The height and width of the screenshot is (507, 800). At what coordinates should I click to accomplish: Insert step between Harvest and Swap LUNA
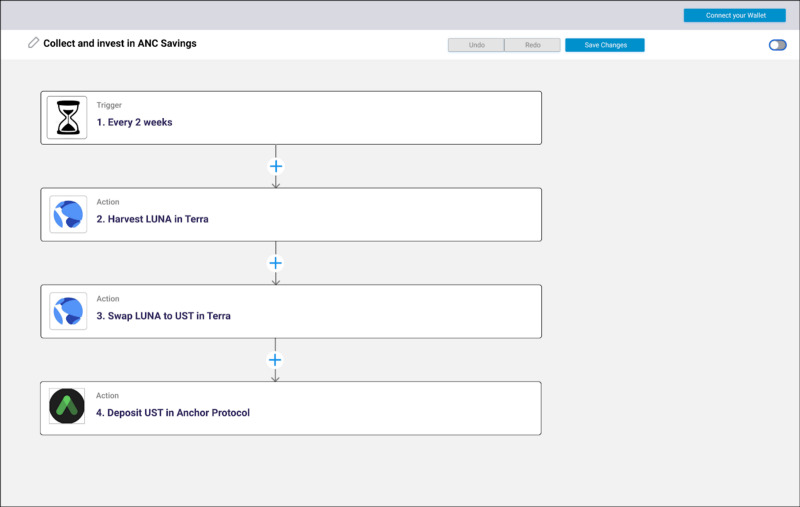276,263
